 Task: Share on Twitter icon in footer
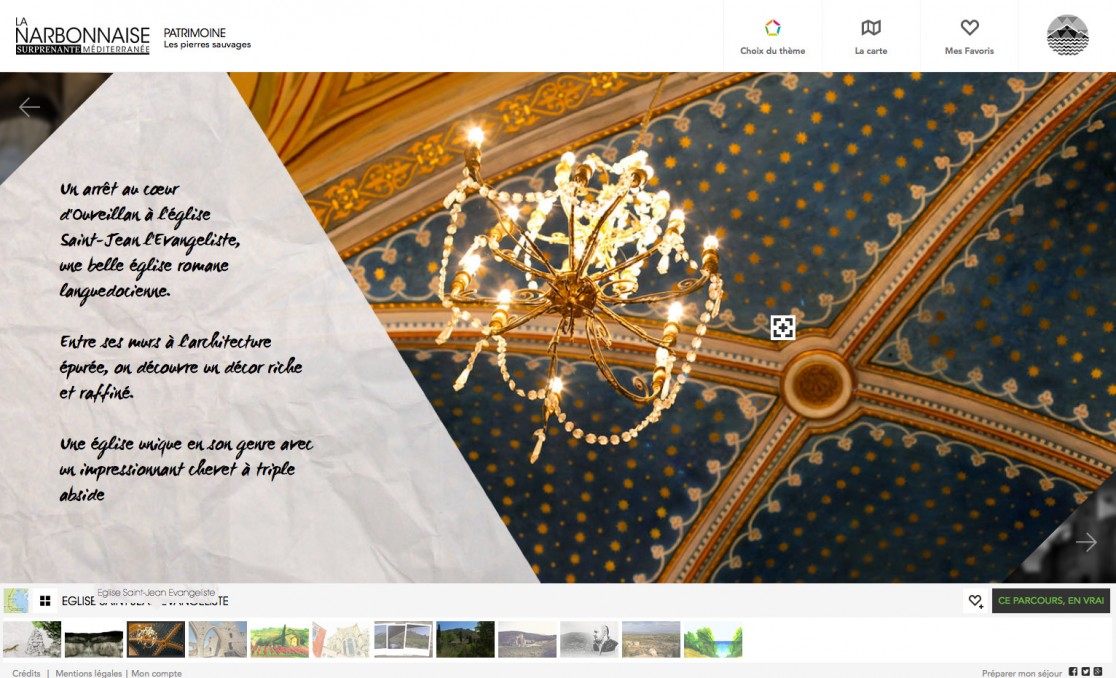(1085, 672)
